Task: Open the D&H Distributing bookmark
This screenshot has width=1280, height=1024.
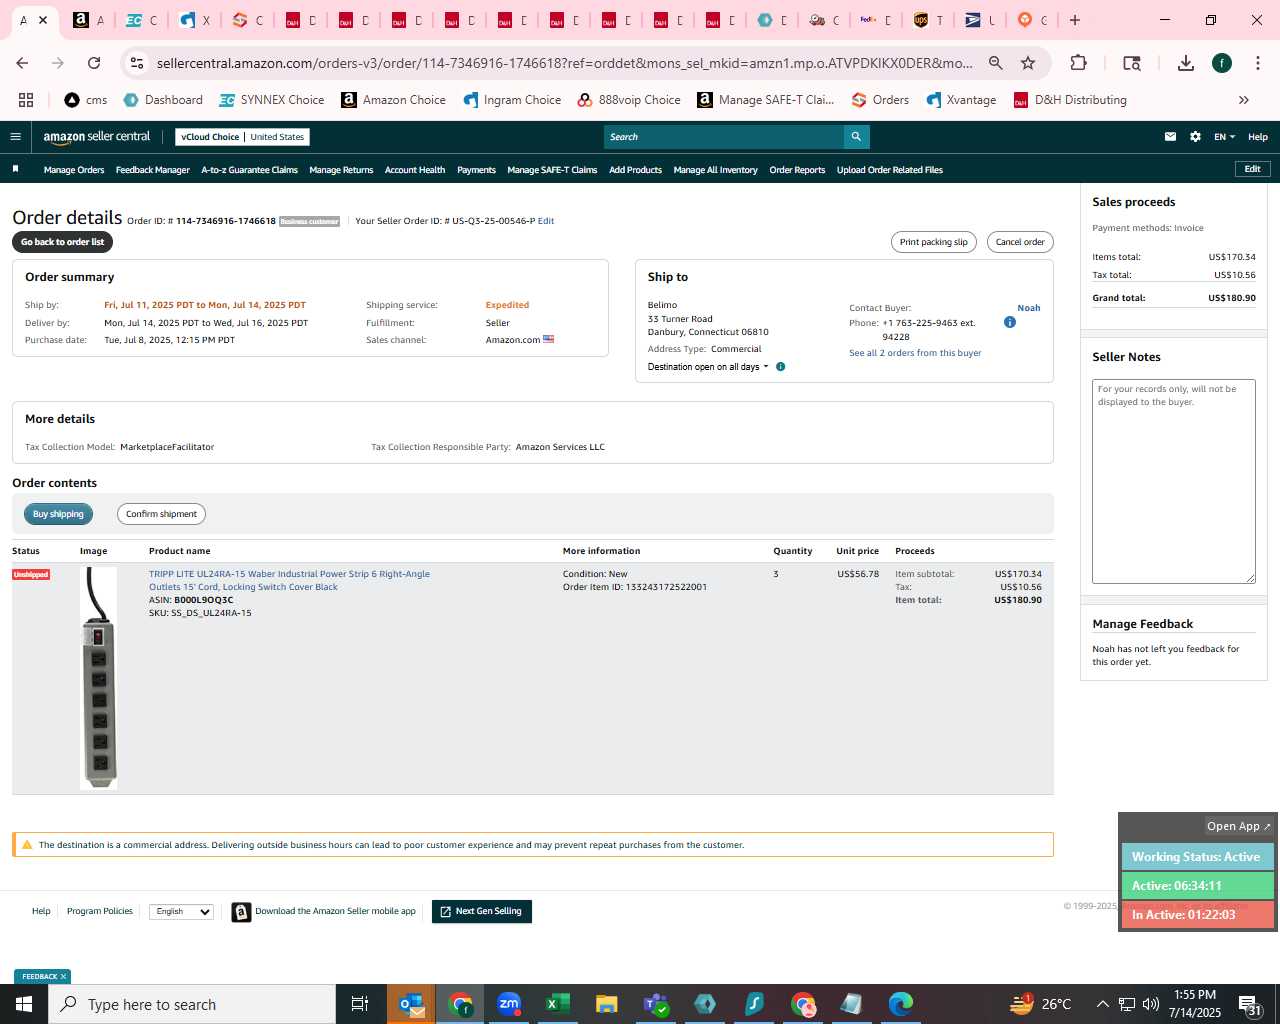Action: click(1070, 100)
